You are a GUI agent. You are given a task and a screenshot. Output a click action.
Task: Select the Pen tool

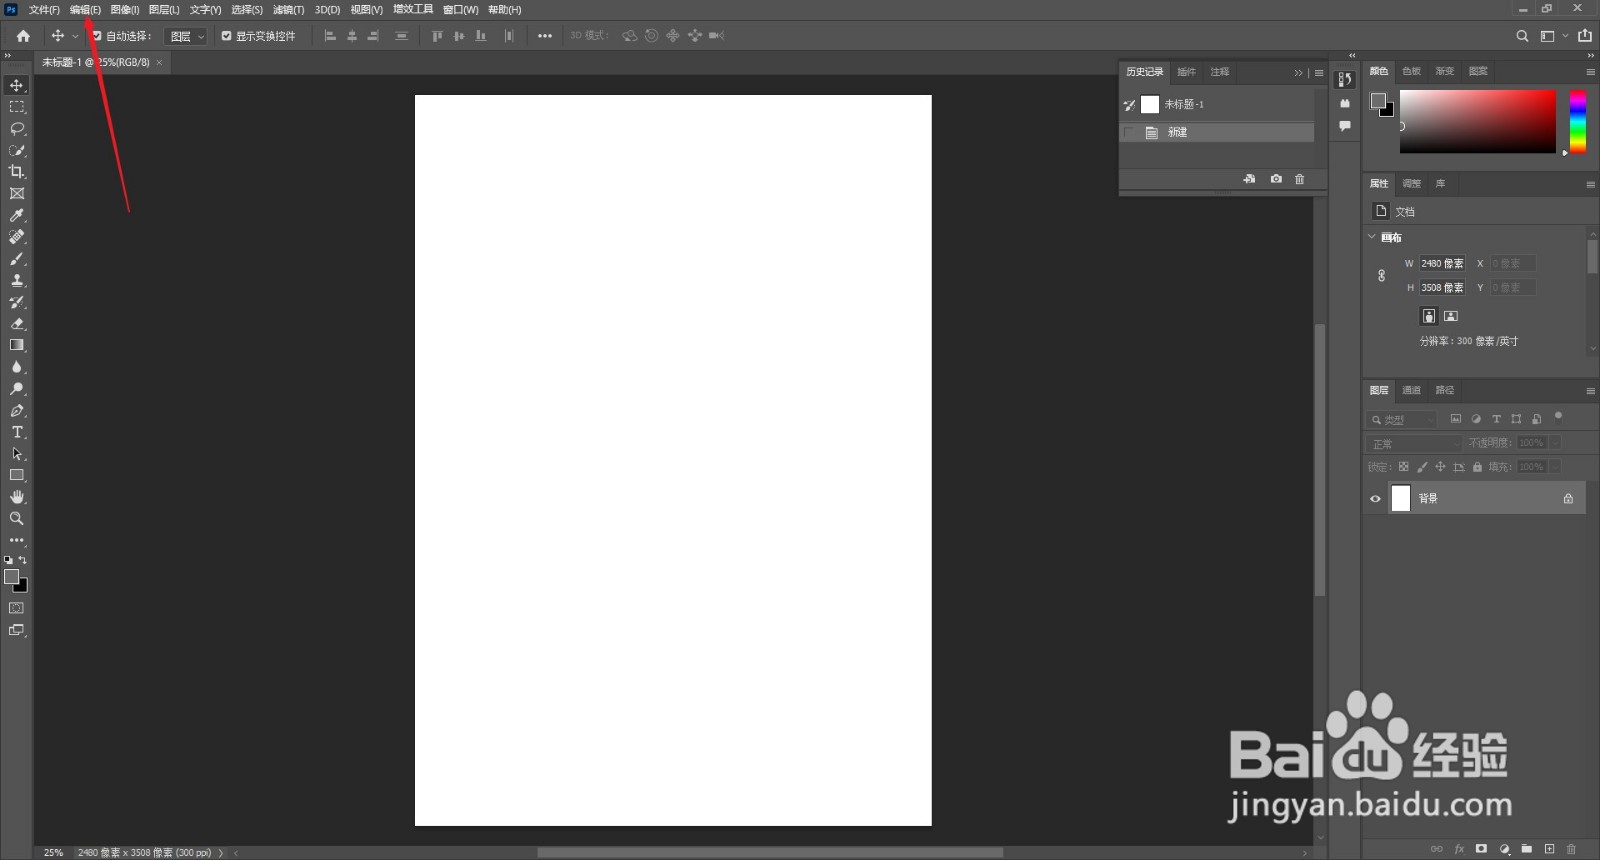click(17, 410)
